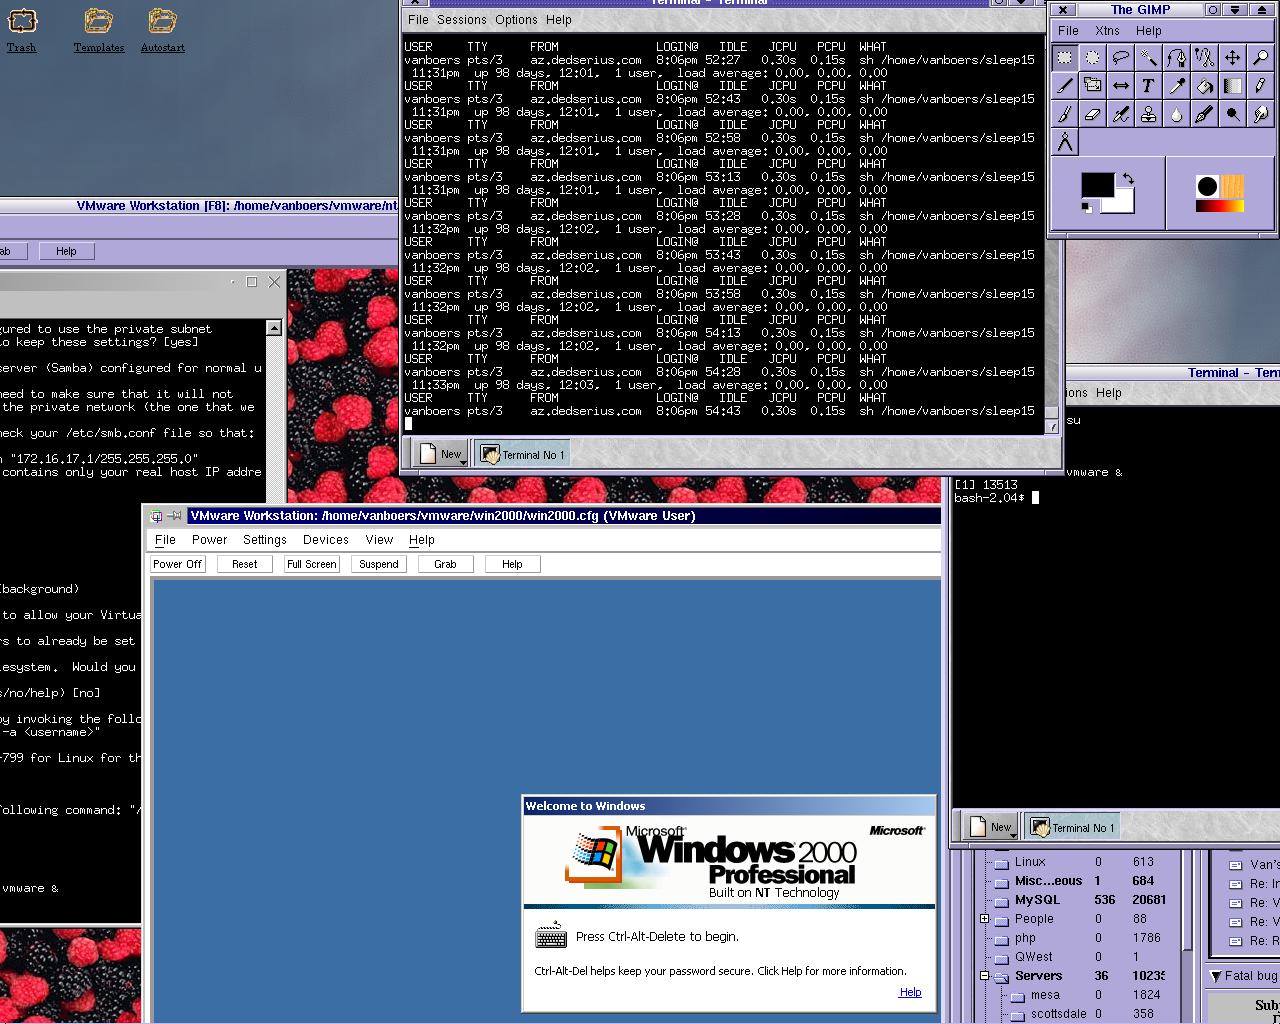Choose the Fuzzy Select magic wand

1149,58
